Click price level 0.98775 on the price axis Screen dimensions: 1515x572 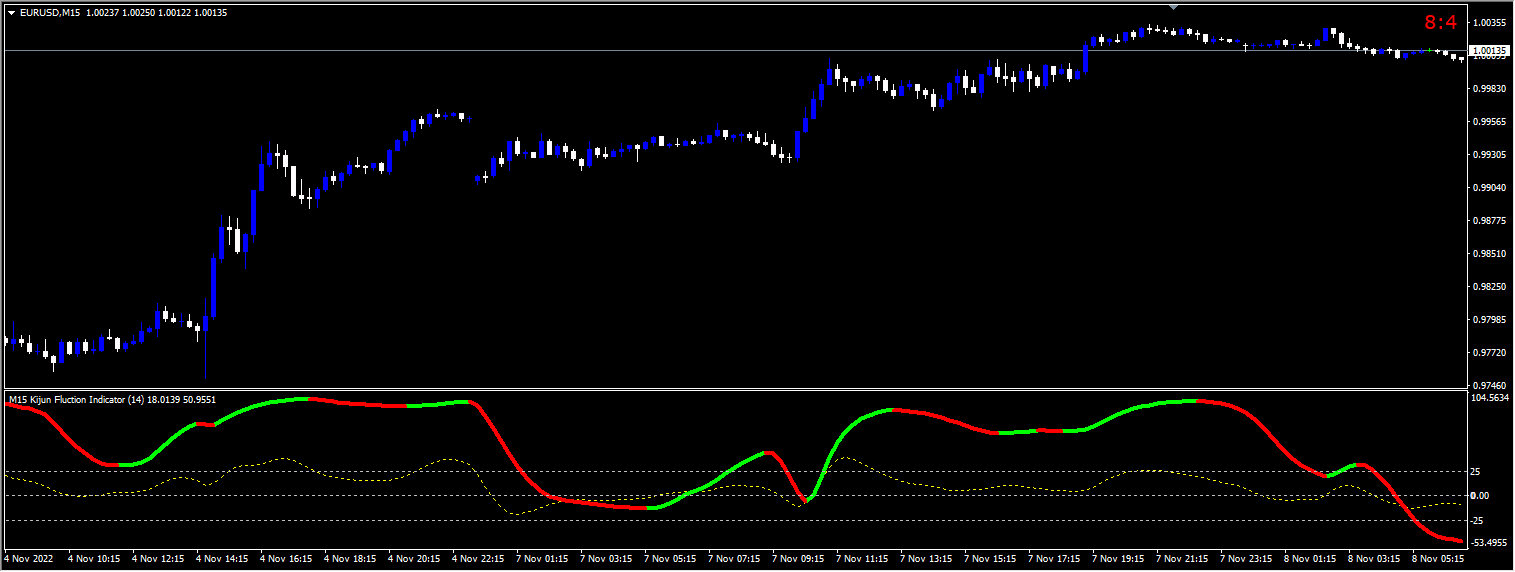1490,220
